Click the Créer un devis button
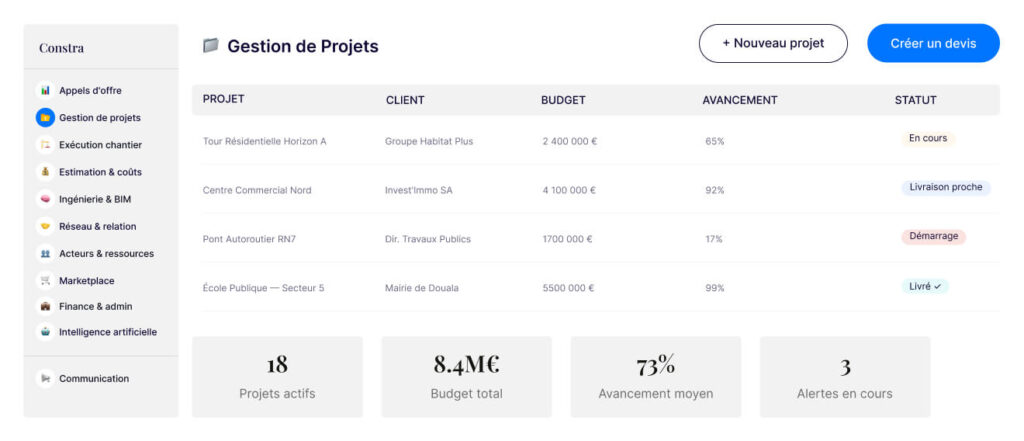1024x441 pixels. click(x=933, y=43)
